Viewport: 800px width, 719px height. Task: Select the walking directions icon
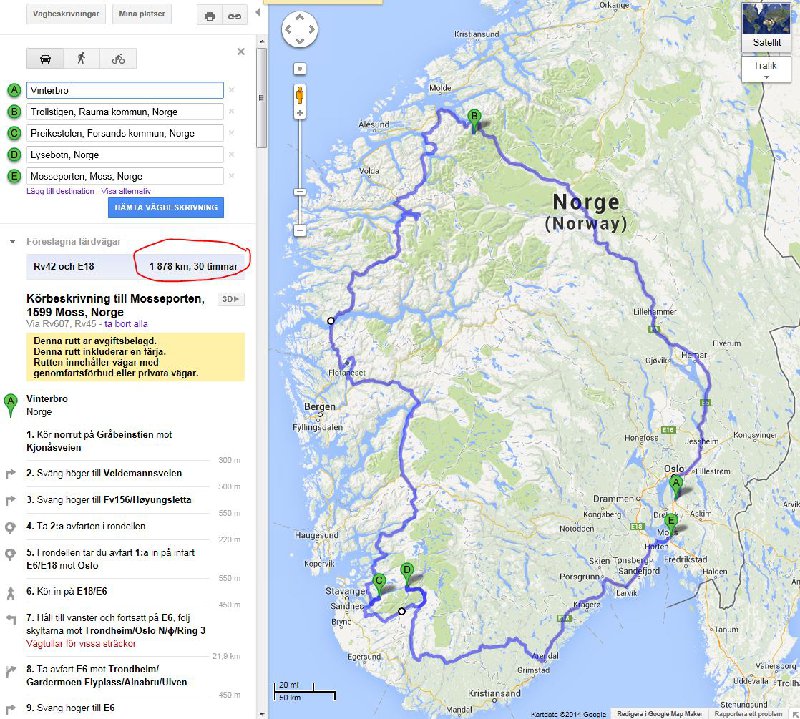pos(82,60)
